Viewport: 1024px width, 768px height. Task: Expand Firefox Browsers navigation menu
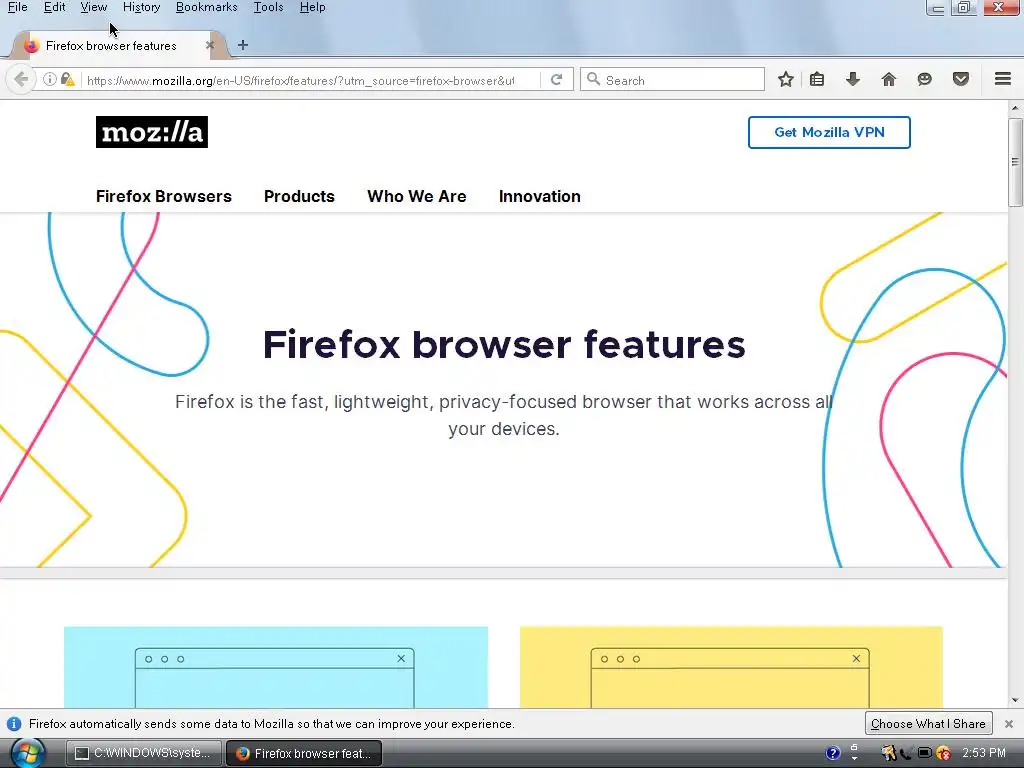(164, 196)
